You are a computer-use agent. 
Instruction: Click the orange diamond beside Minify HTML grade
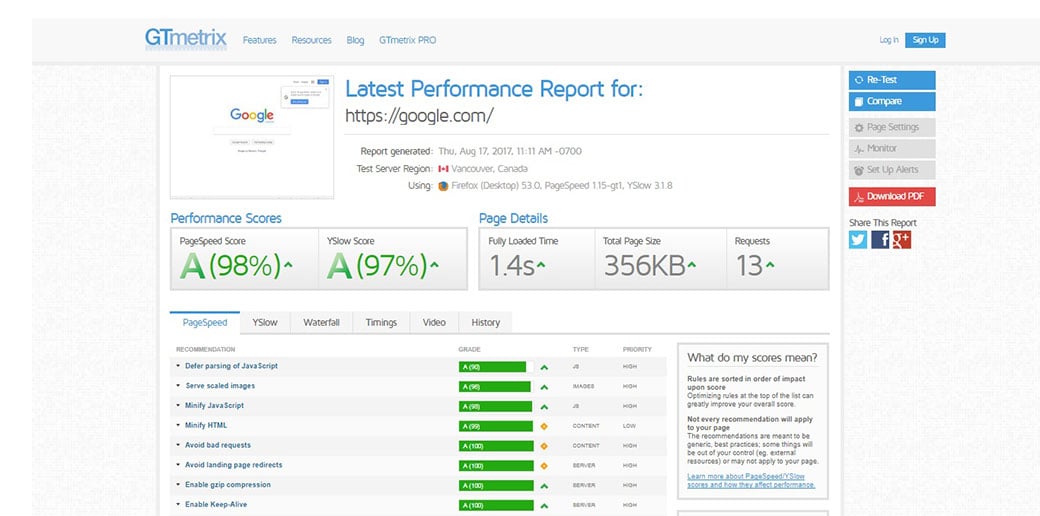click(x=544, y=426)
